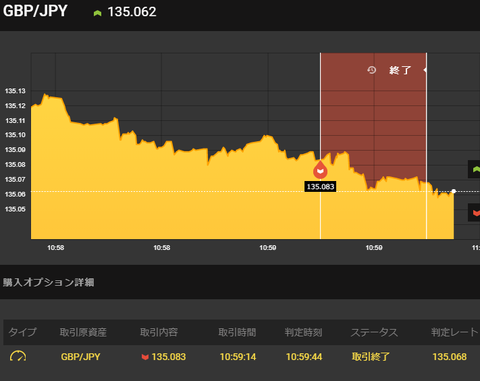480x381 pixels.
Task: Click GBP/JPY in the trade row
Action: click(x=81, y=357)
